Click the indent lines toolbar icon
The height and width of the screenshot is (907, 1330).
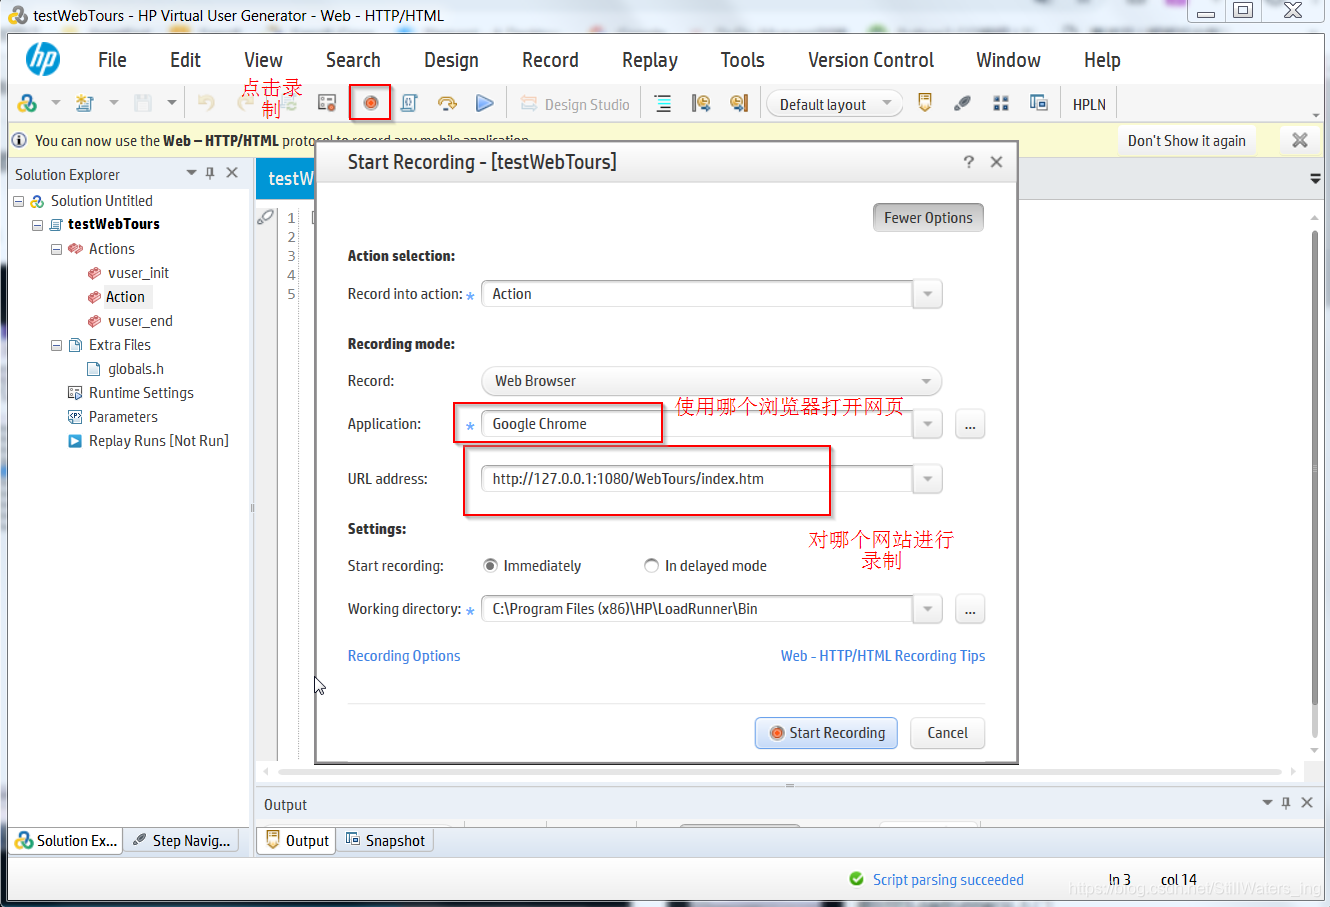click(662, 103)
